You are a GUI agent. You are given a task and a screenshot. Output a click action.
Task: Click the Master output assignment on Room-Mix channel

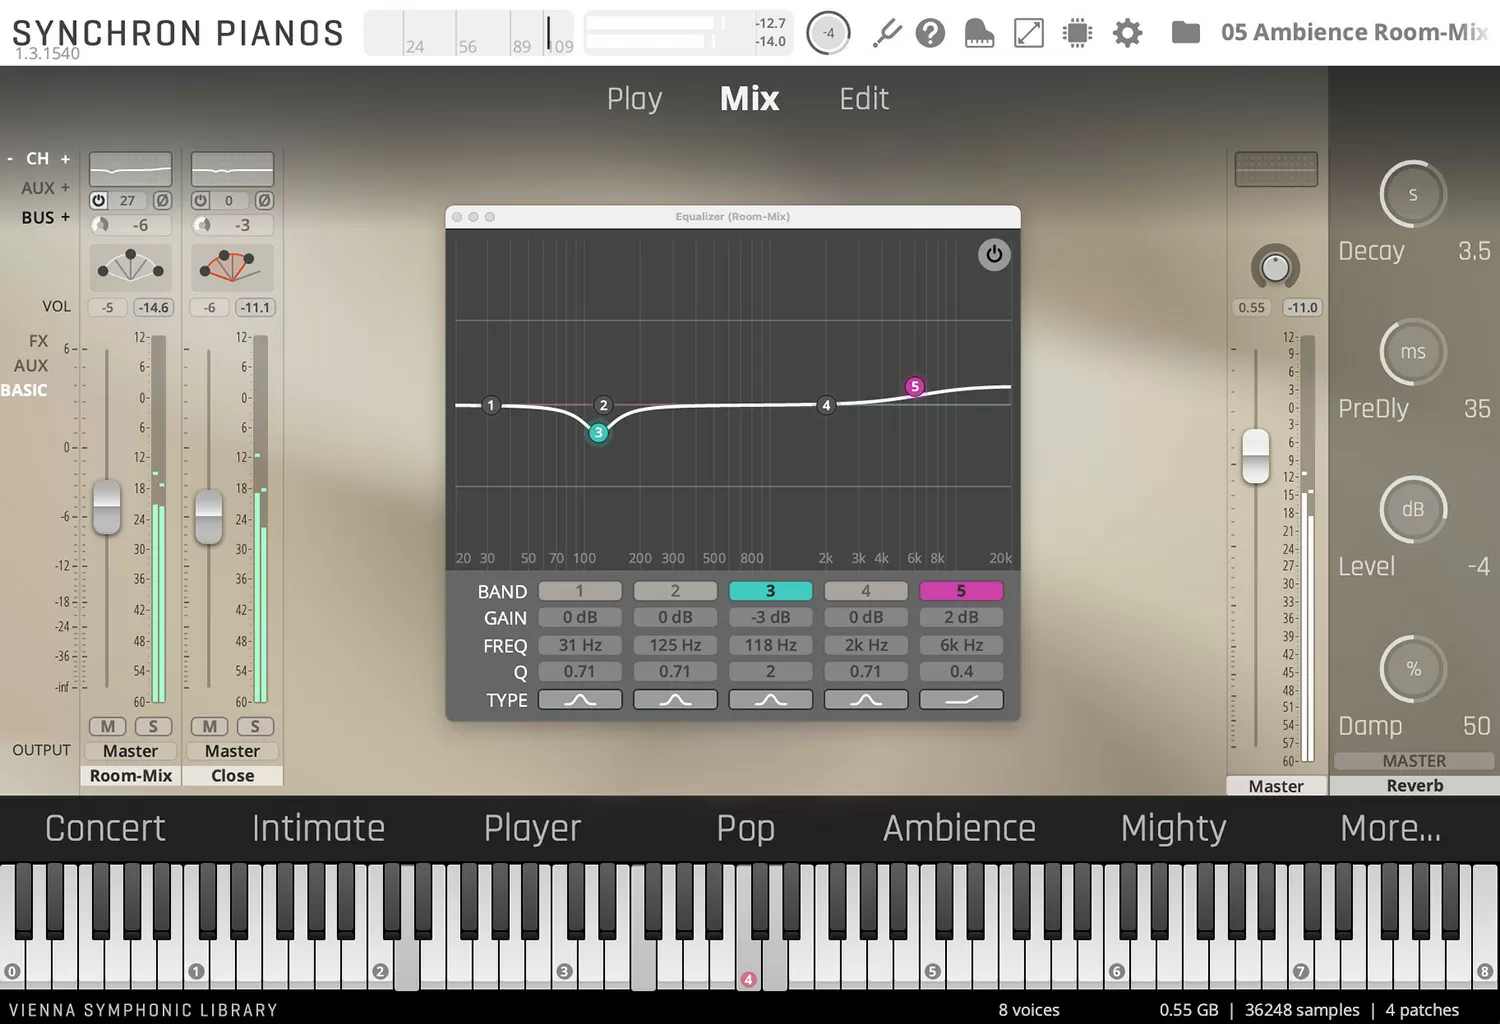pos(130,750)
